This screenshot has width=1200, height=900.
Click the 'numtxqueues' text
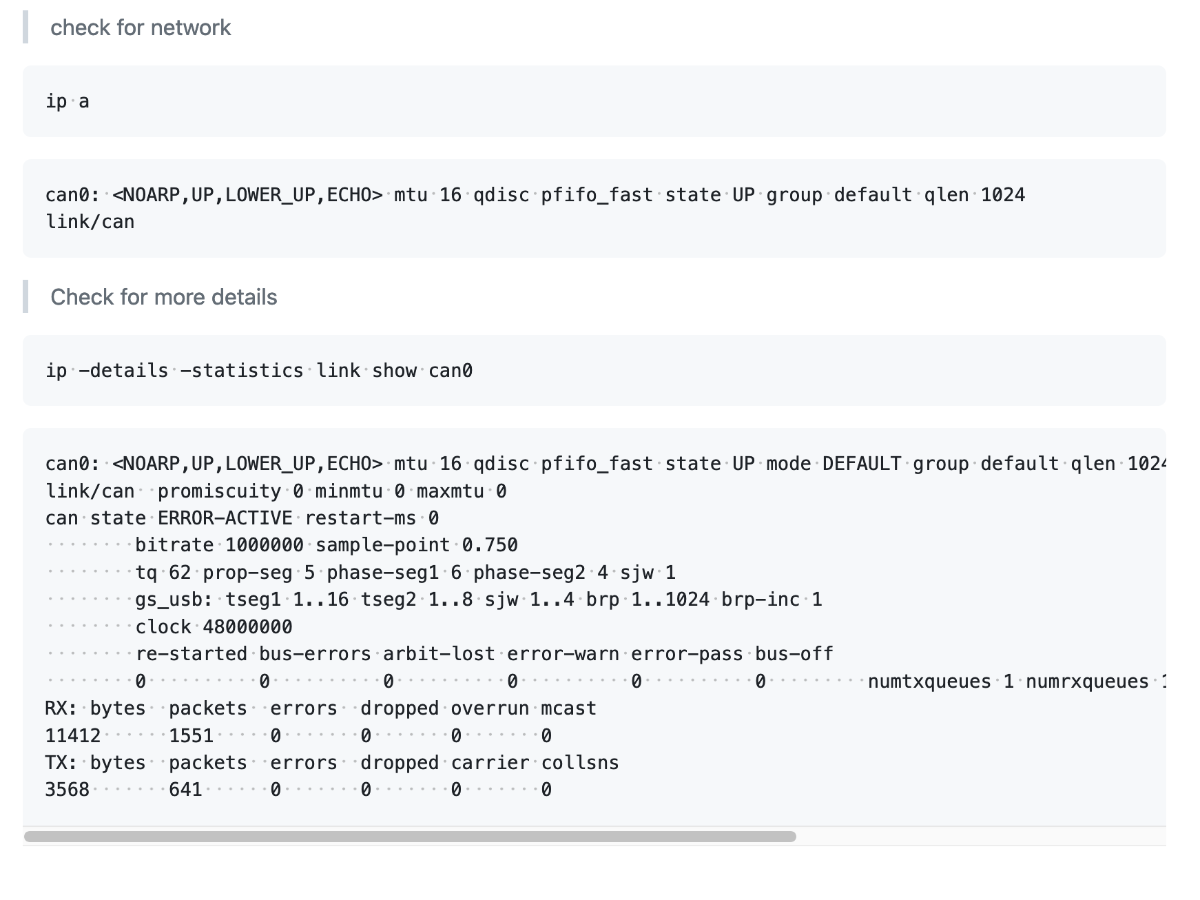929,682
